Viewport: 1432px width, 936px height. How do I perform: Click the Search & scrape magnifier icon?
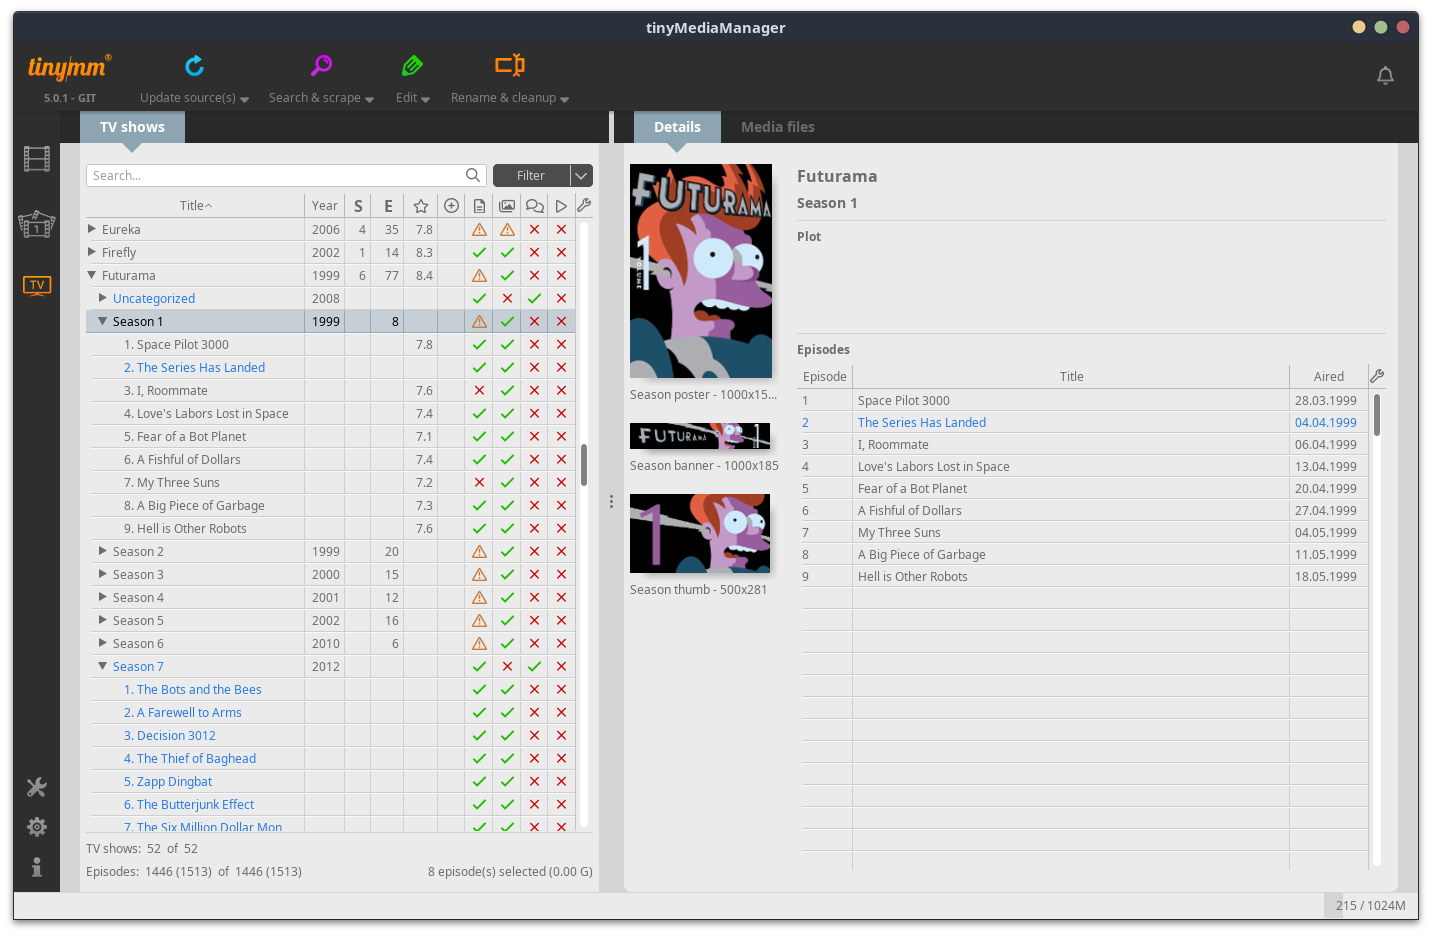pyautogui.click(x=321, y=66)
